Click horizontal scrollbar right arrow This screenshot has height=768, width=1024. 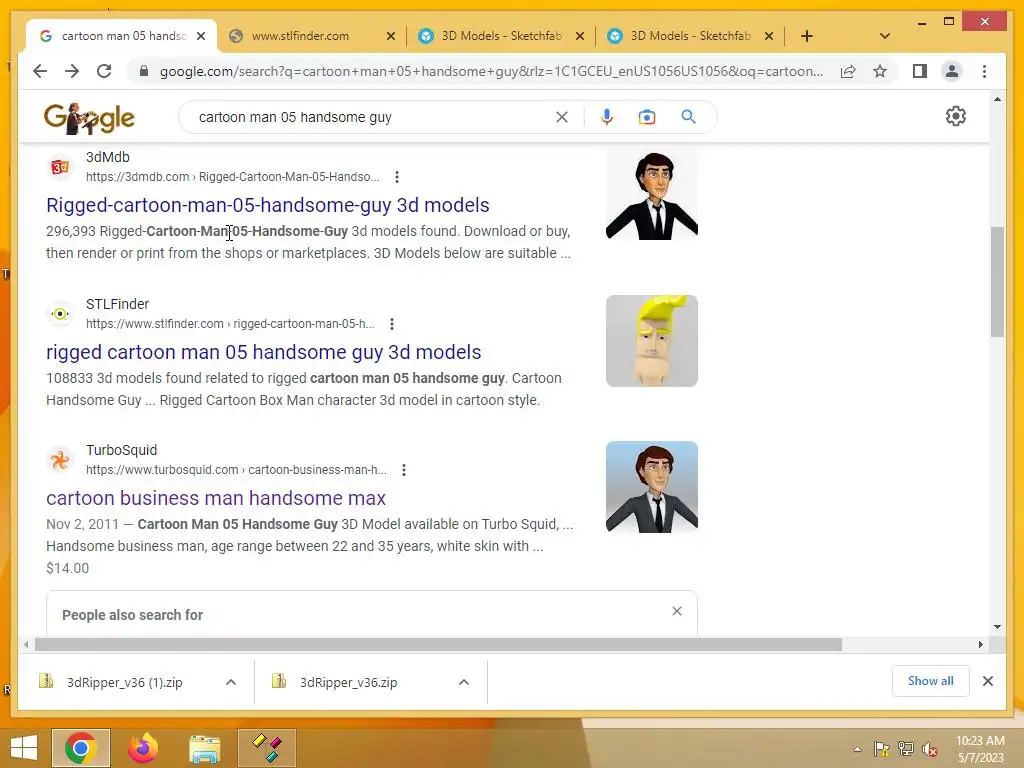981,645
